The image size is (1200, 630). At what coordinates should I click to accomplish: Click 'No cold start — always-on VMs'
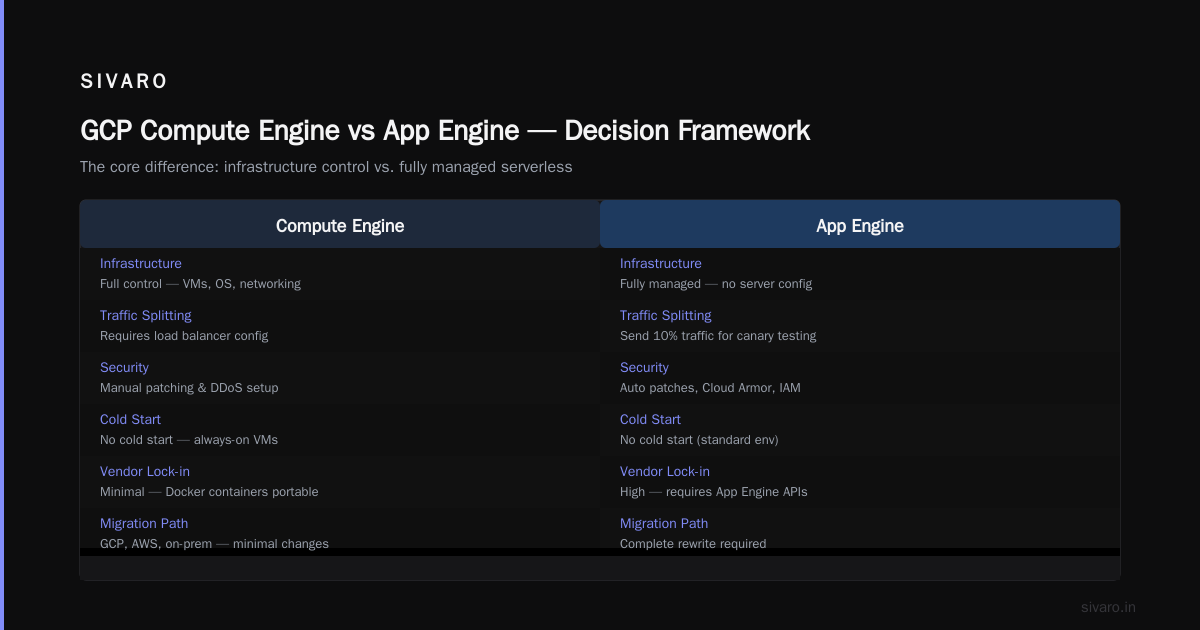(189, 440)
